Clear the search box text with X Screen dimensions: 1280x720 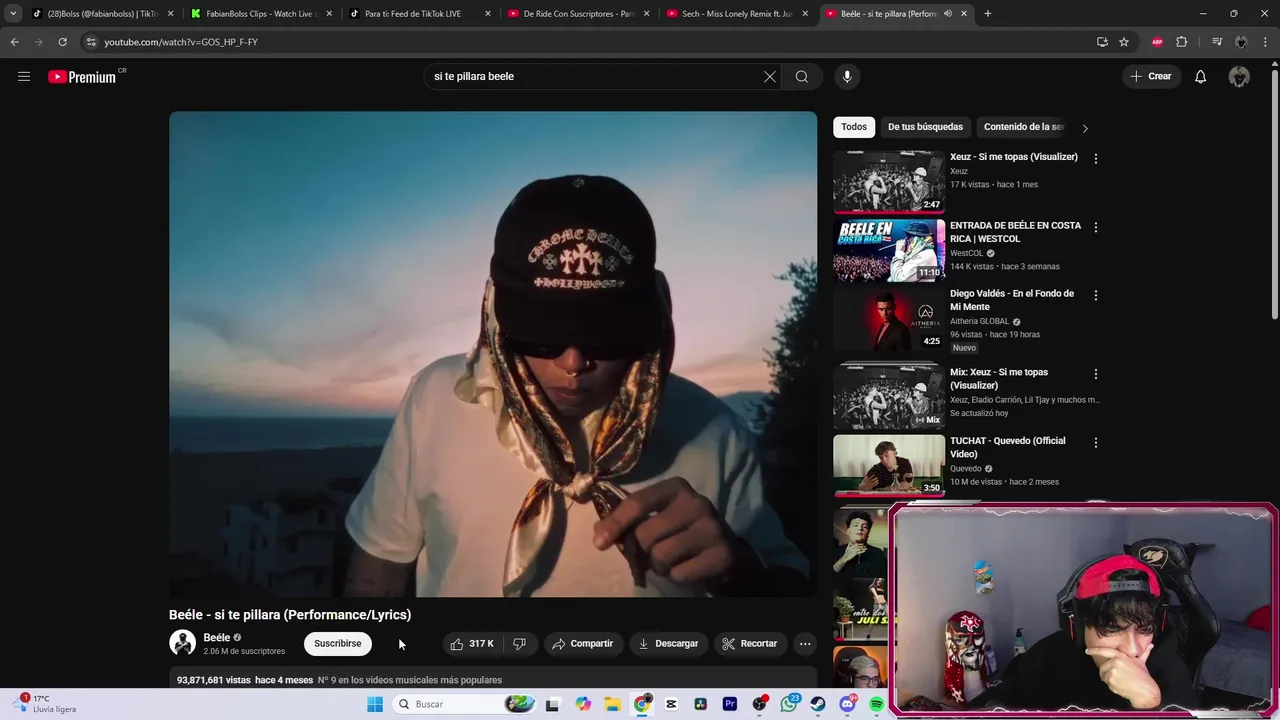(x=770, y=76)
